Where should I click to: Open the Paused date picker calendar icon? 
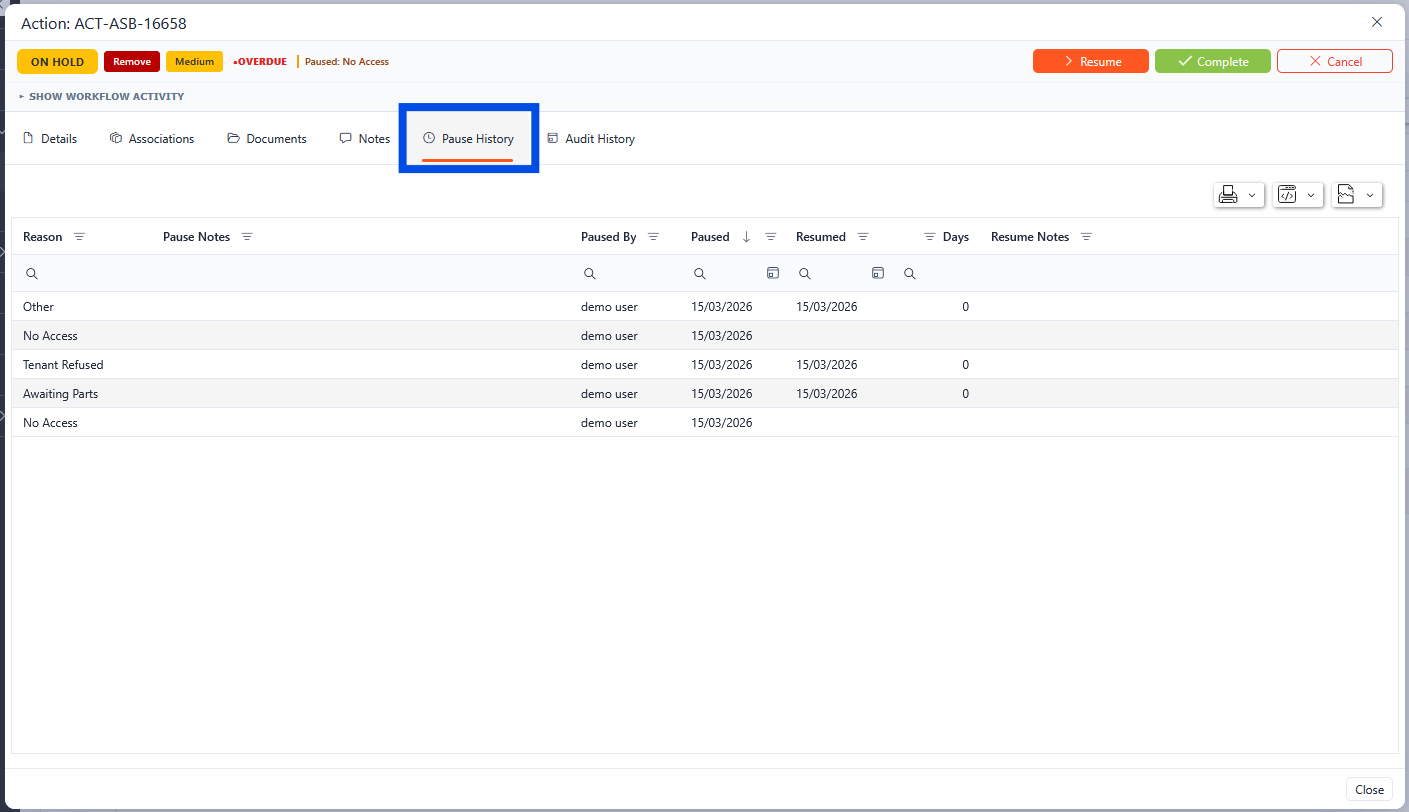pyautogui.click(x=772, y=273)
